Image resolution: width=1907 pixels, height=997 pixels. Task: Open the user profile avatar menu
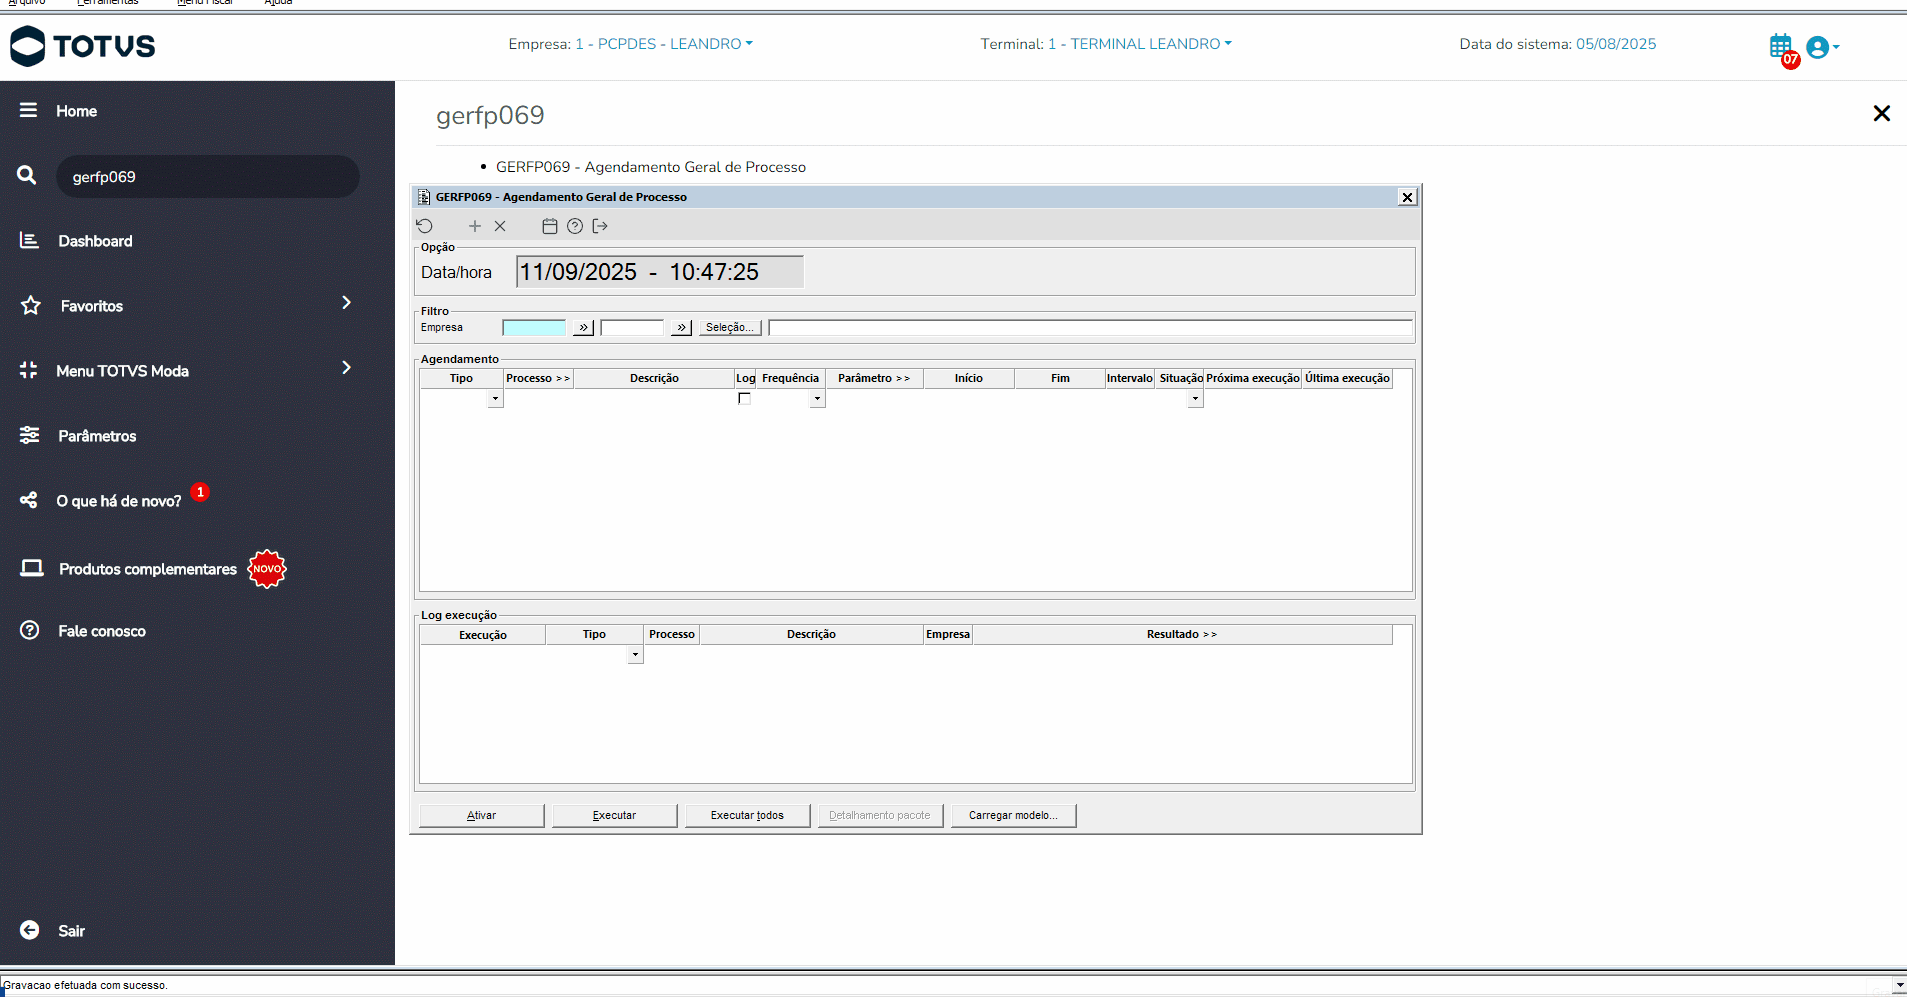[x=1822, y=47]
